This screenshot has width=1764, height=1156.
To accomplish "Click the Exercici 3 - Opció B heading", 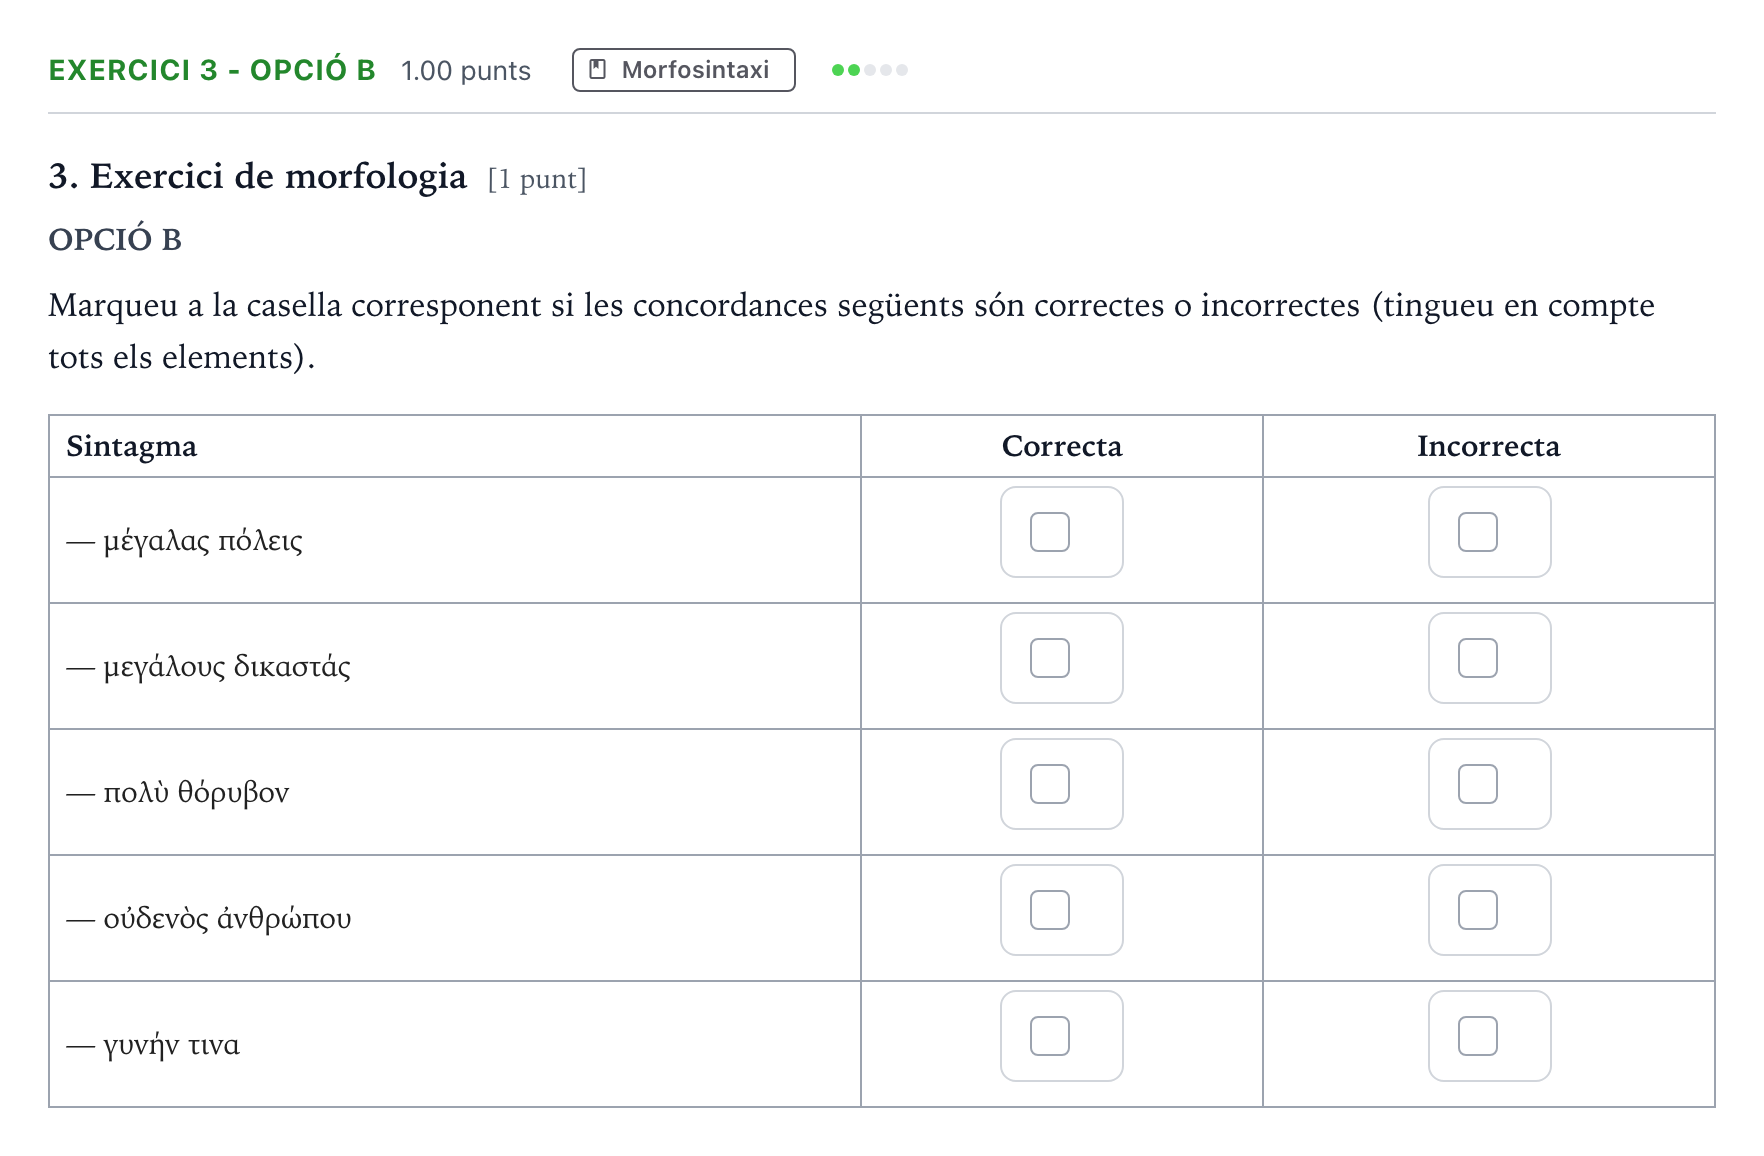I will coord(212,70).
